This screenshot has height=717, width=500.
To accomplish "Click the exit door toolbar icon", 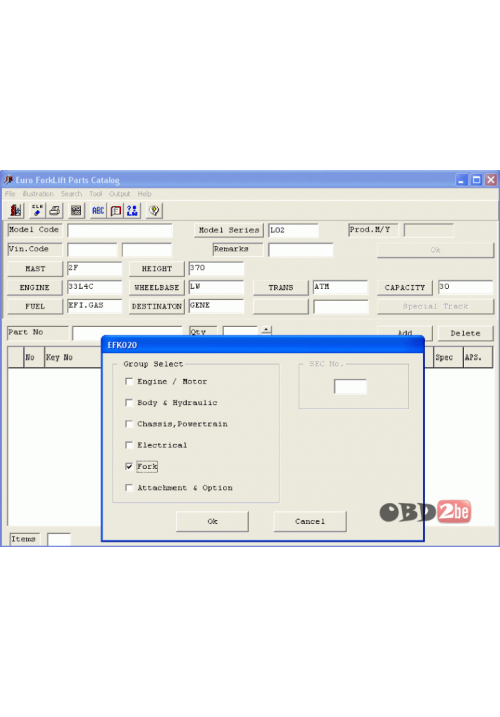I will (16, 210).
